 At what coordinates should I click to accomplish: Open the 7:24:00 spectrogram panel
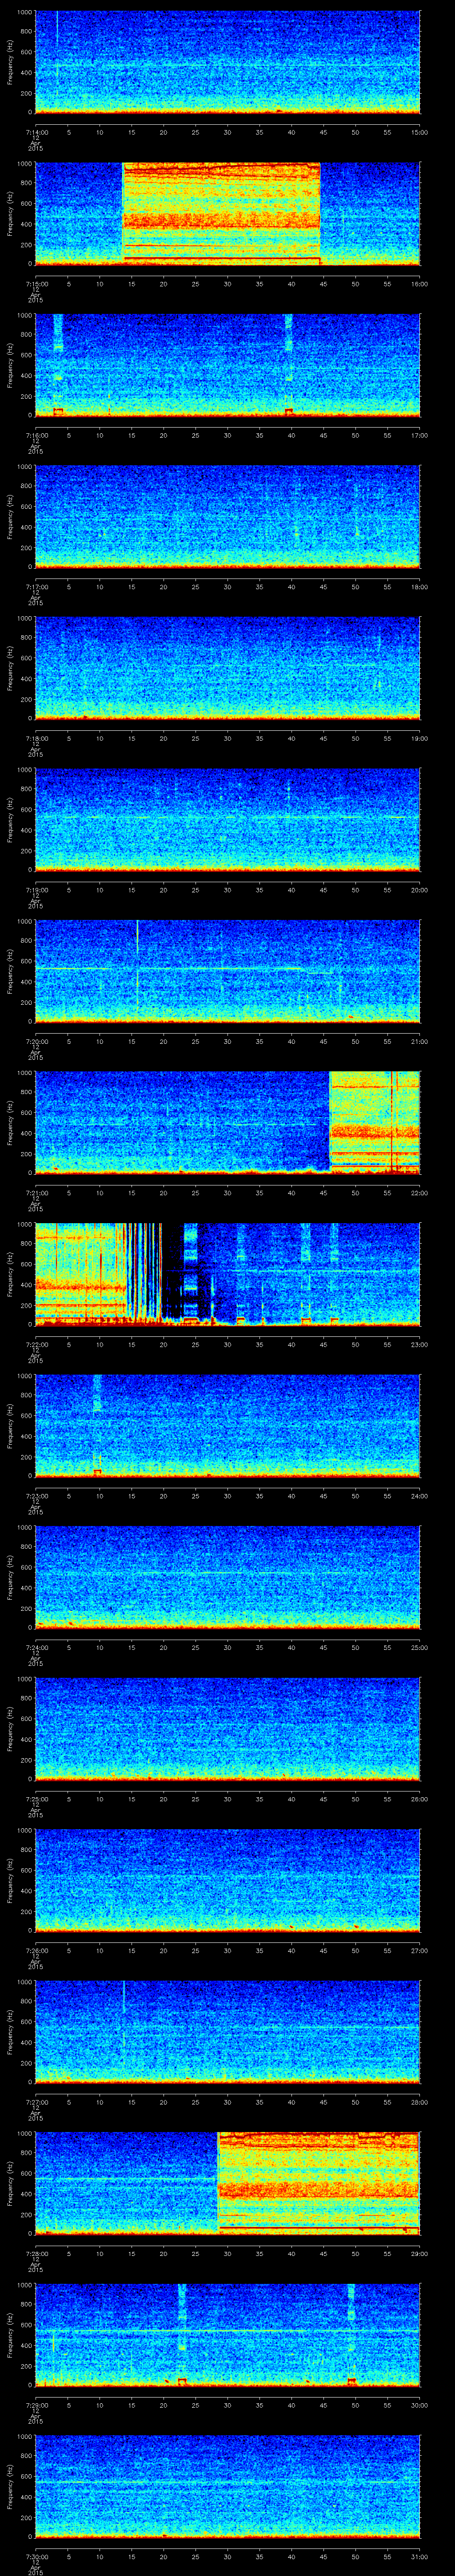(x=228, y=1577)
